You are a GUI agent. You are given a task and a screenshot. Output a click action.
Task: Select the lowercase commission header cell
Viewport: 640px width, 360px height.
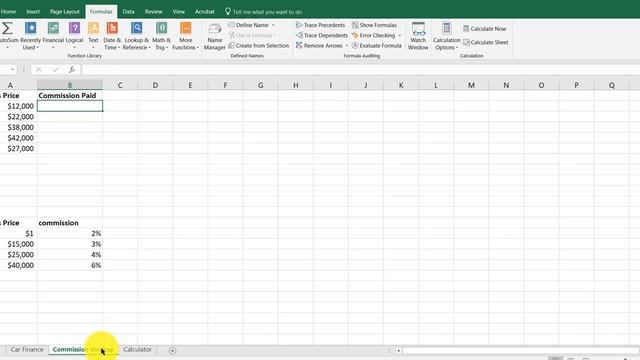[70, 223]
